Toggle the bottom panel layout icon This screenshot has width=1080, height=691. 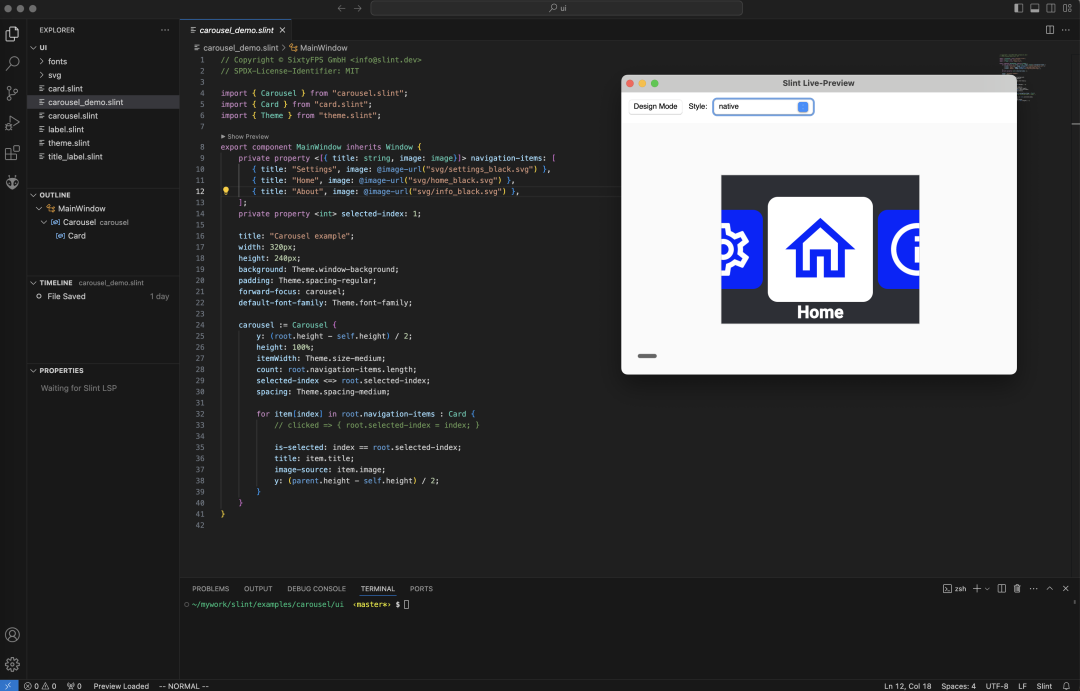[x=1035, y=8]
